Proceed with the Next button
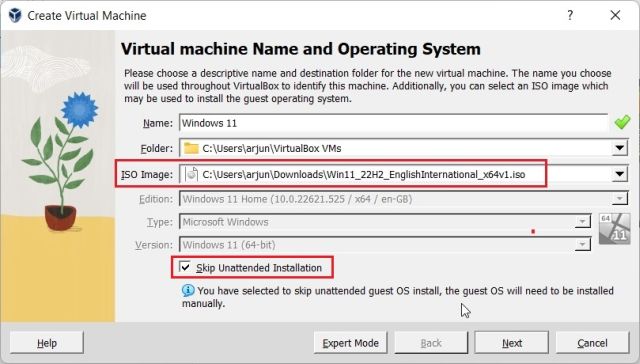This screenshot has width=640, height=364. pyautogui.click(x=511, y=343)
